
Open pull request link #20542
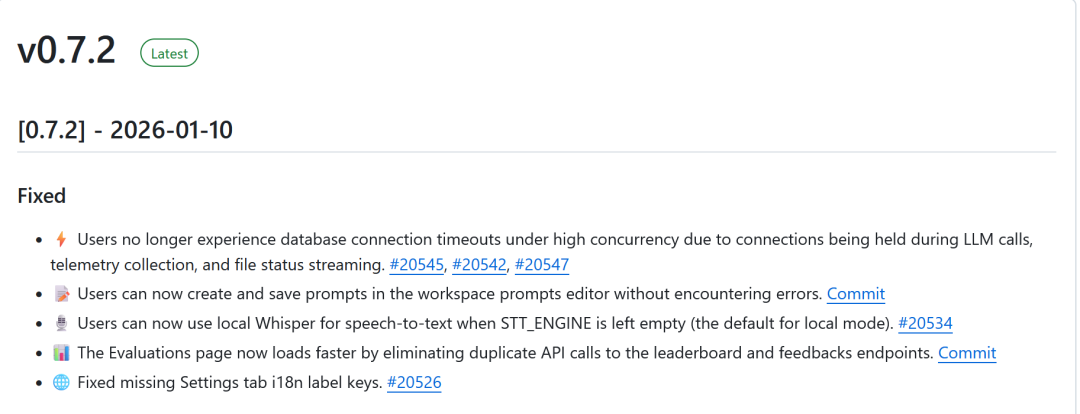(479, 265)
